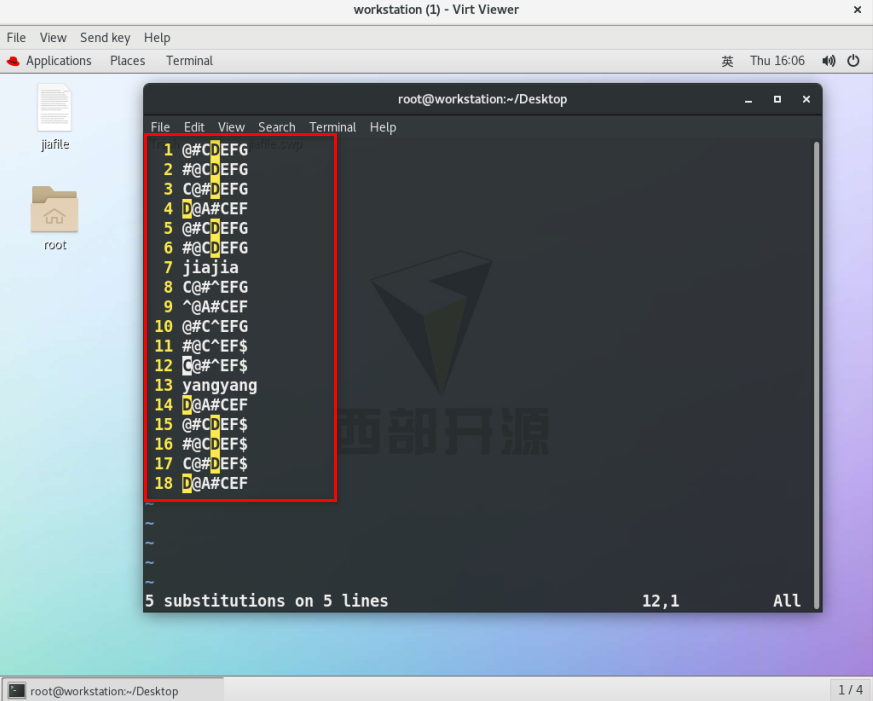
Task: Click line 9 text ^@A#CEF
Action: pyautogui.click(x=215, y=307)
